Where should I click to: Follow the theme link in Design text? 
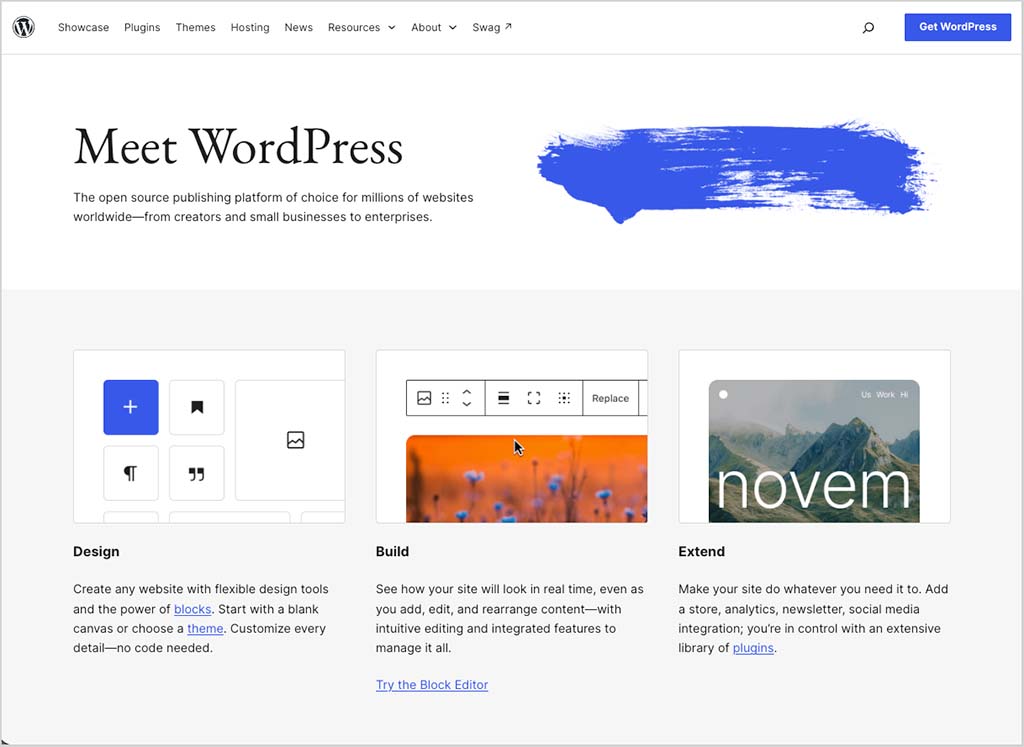205,629
